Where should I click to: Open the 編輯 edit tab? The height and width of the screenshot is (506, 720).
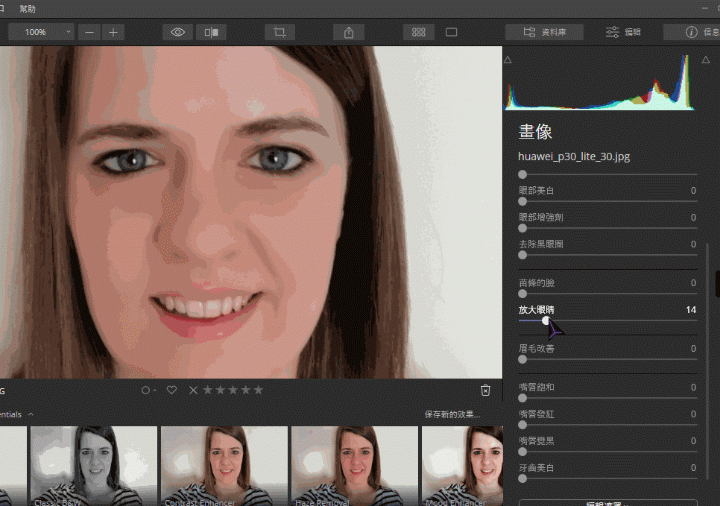(x=623, y=32)
